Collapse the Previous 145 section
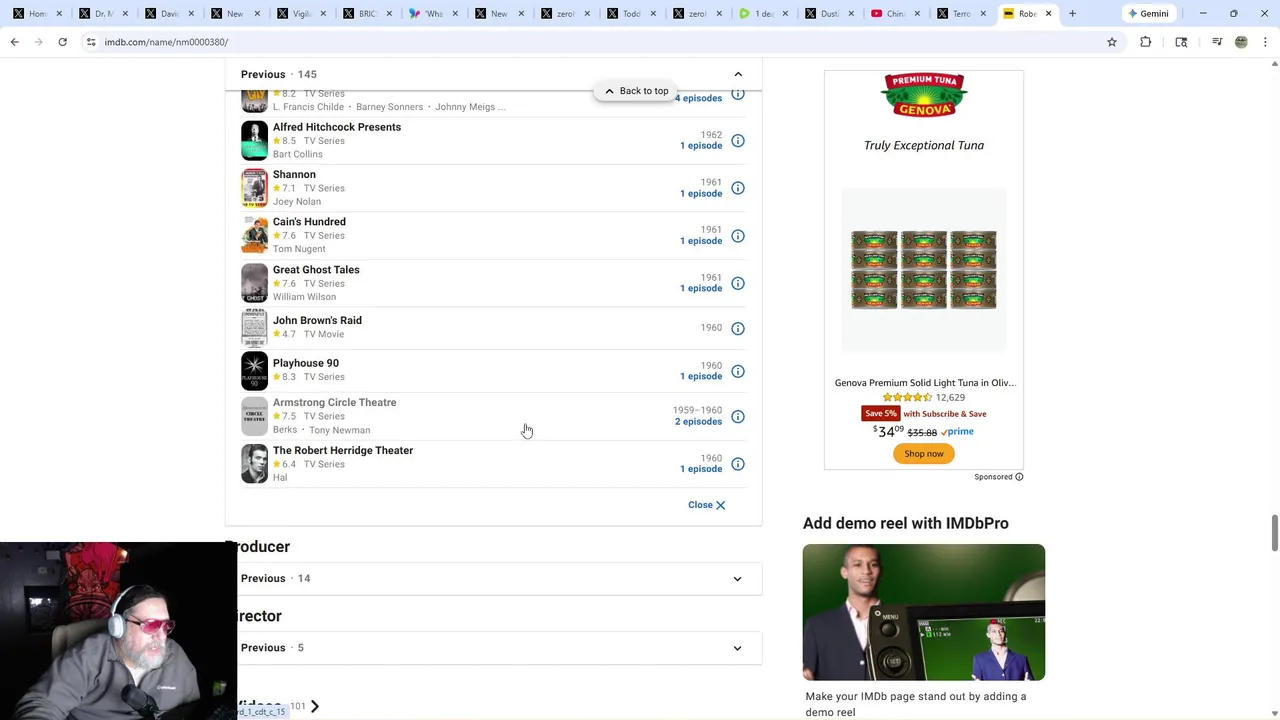This screenshot has height=720, width=1280. 738,74
